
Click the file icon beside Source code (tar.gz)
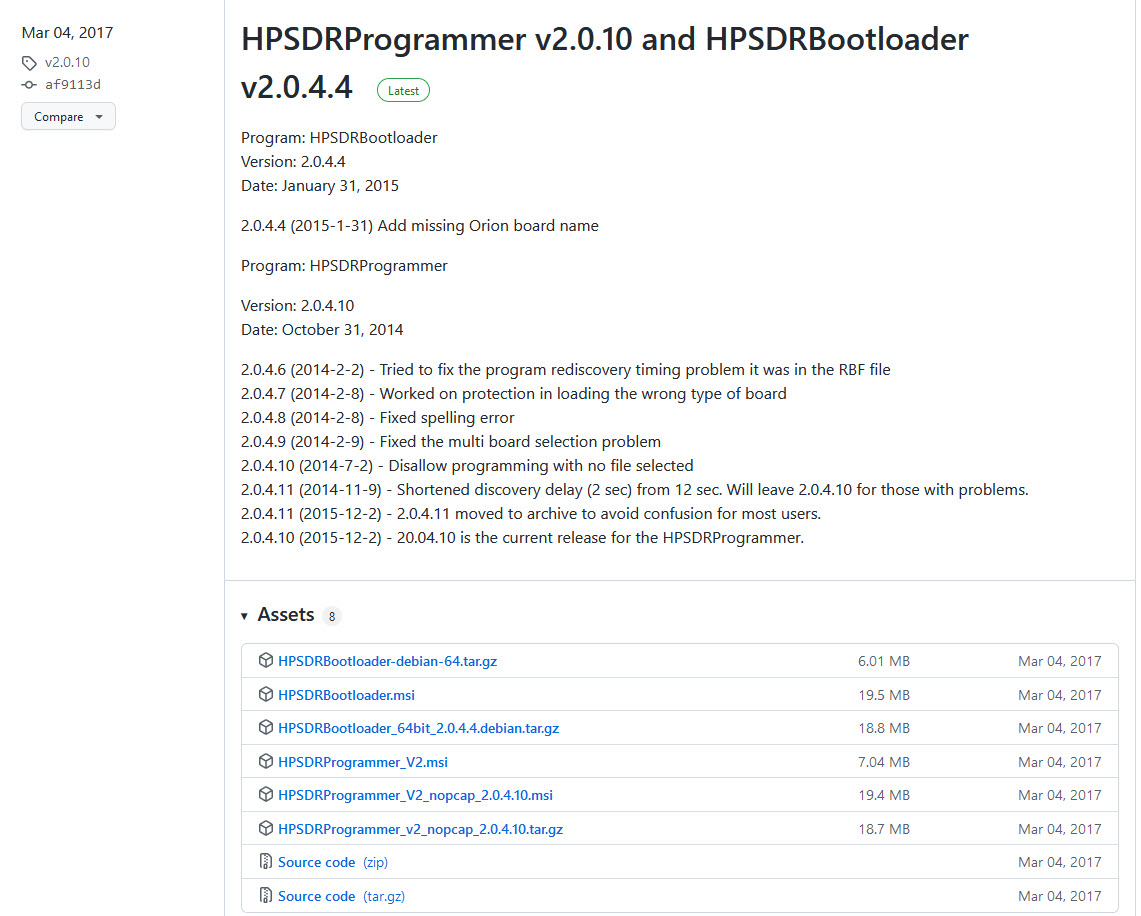pyautogui.click(x=266, y=895)
